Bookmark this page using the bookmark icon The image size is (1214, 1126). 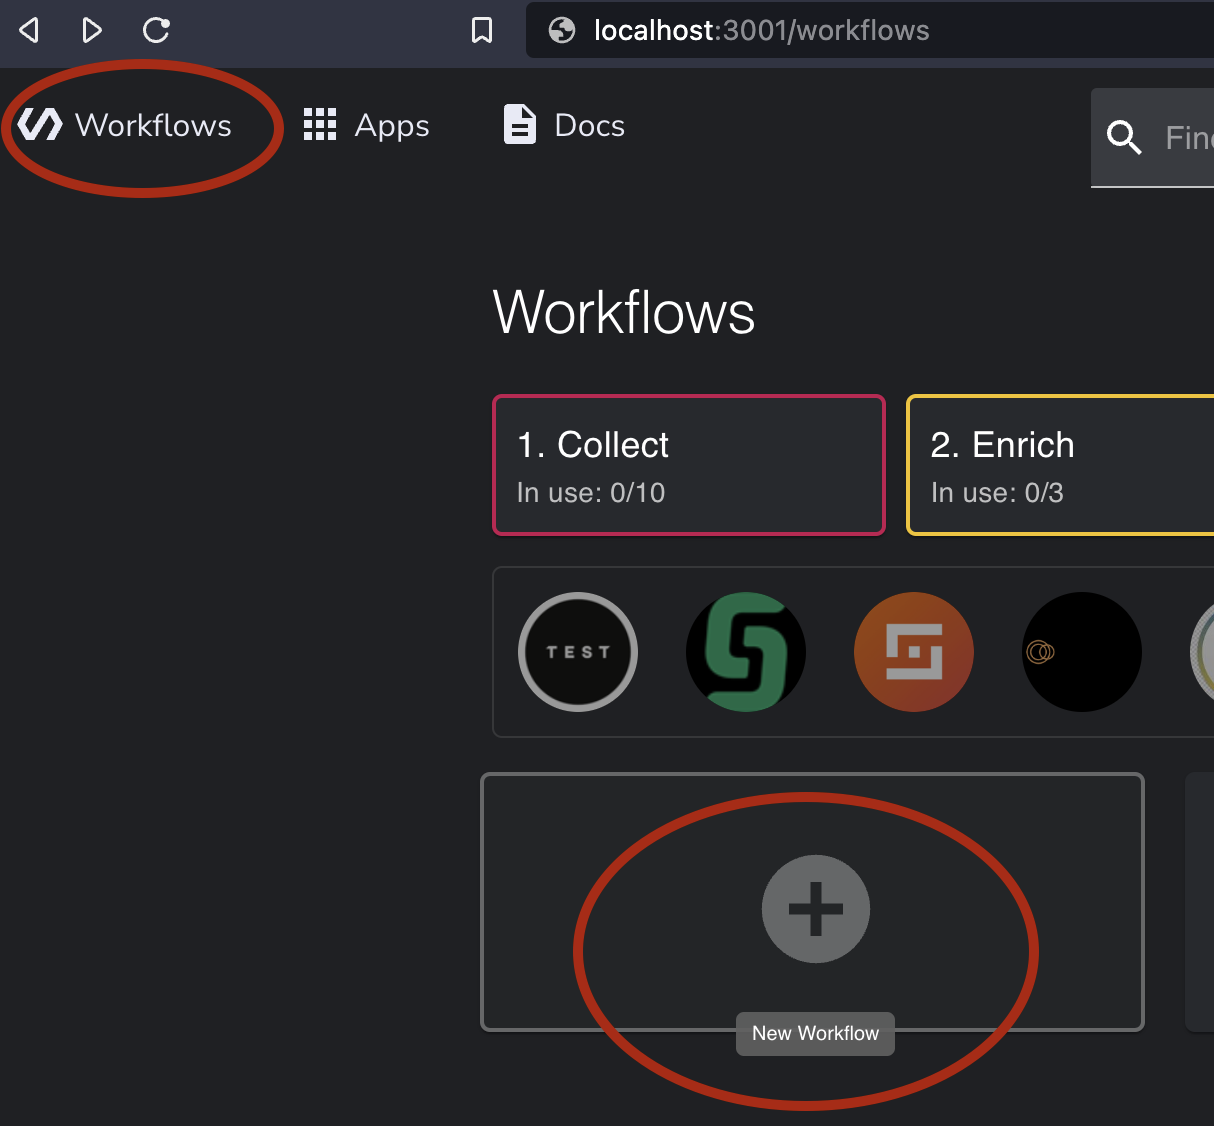pos(482,31)
